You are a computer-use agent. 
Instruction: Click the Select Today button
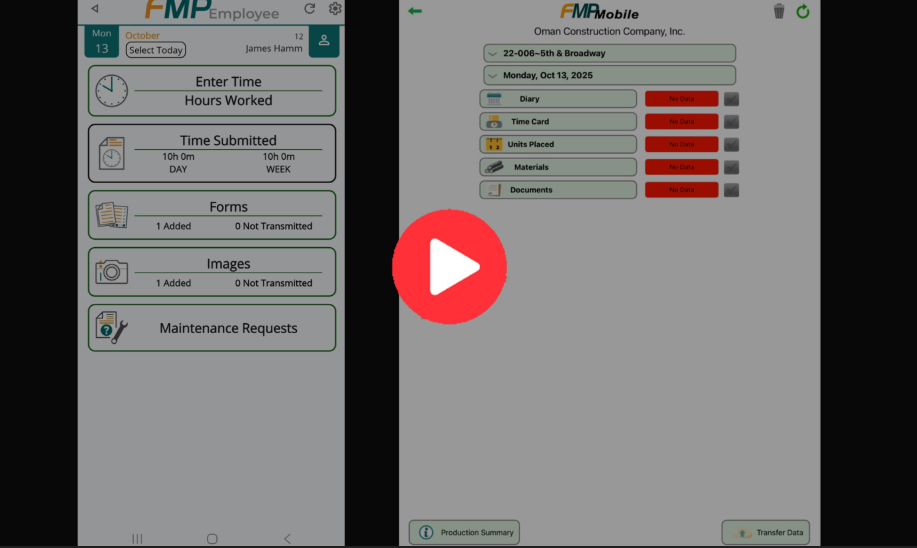[156, 50]
